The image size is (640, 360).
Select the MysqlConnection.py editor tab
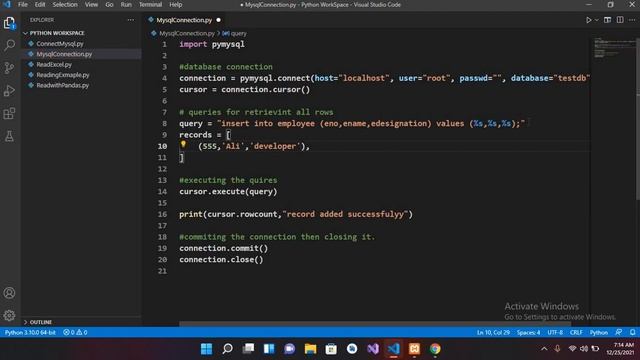184,20
